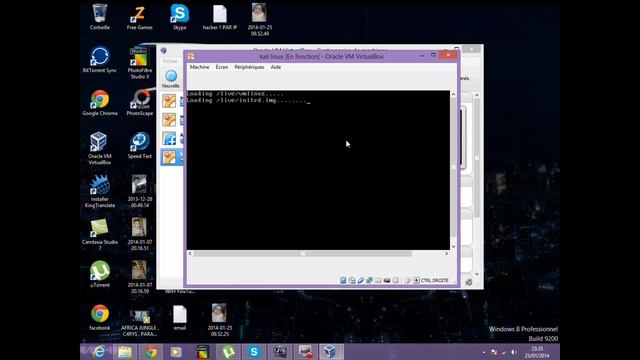Open Free Games desktop shortcut

[x=140, y=18]
